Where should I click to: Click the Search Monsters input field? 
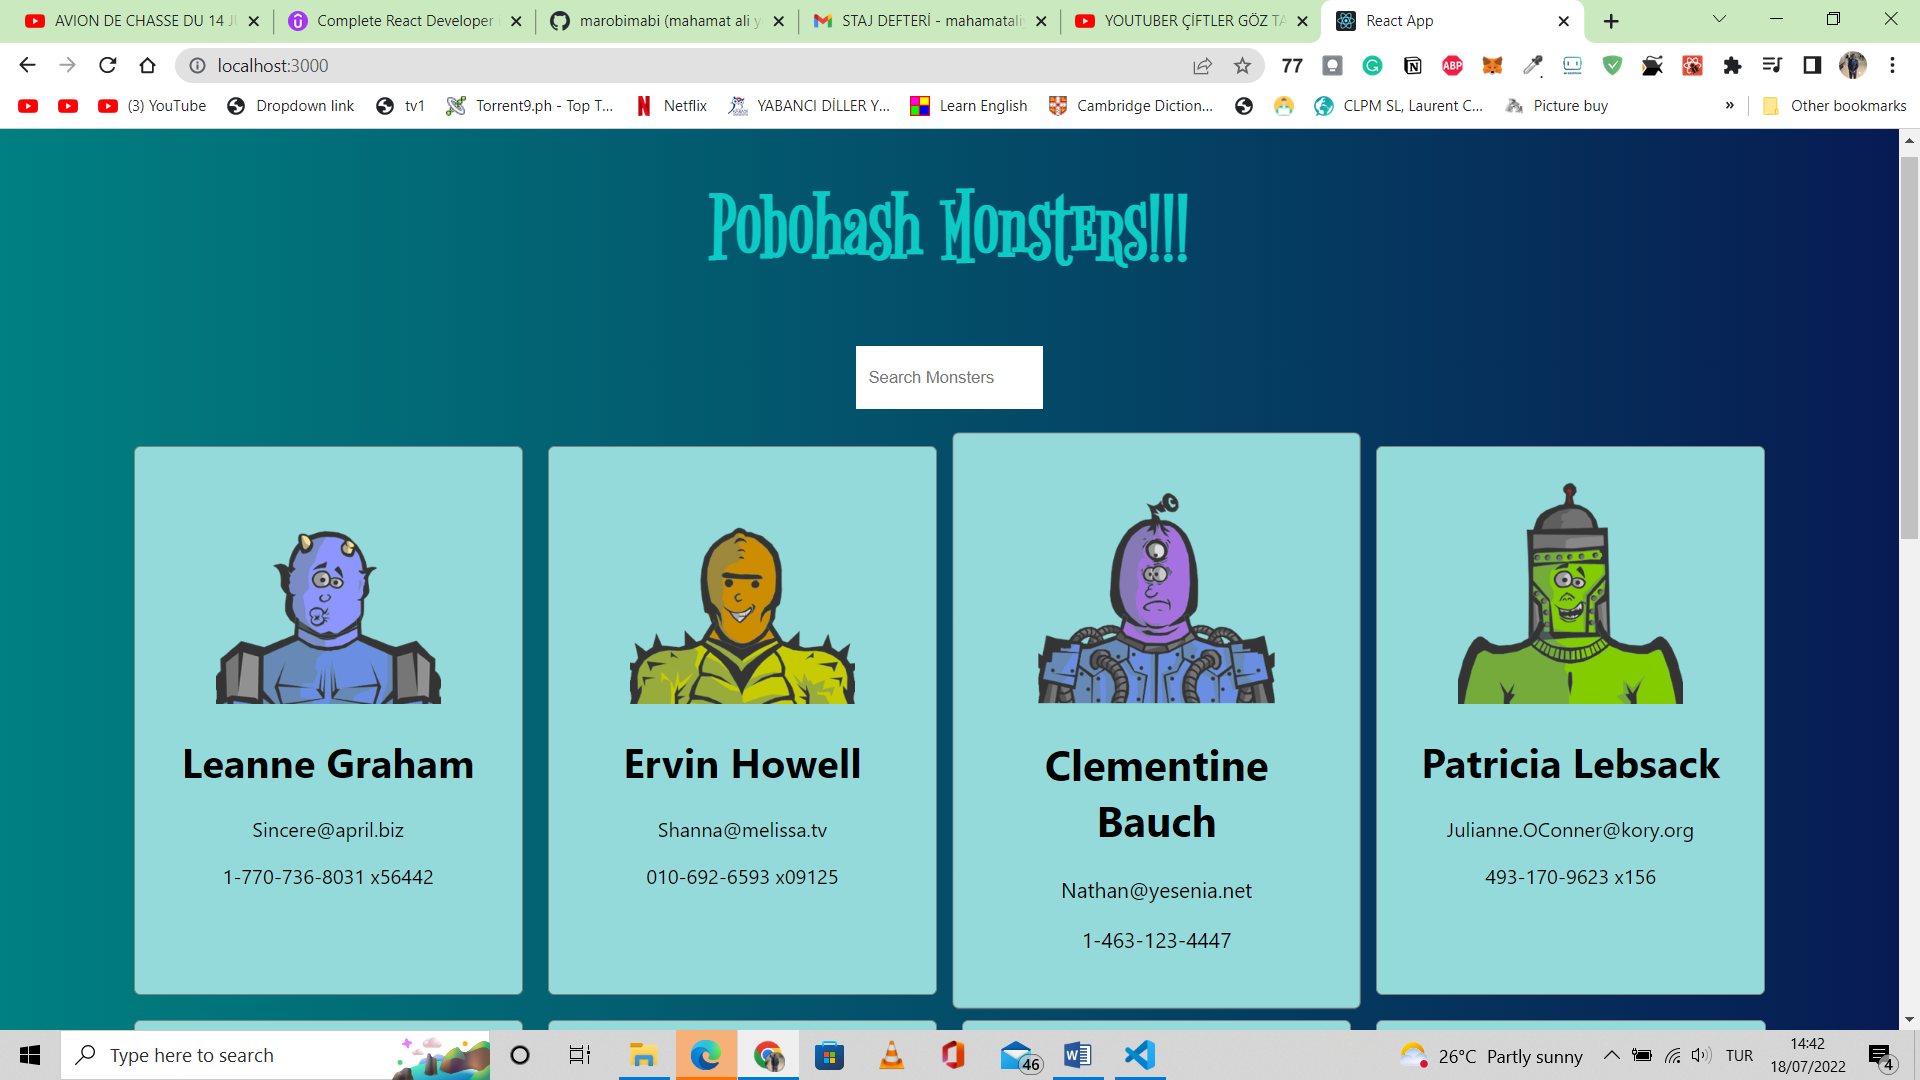(948, 377)
